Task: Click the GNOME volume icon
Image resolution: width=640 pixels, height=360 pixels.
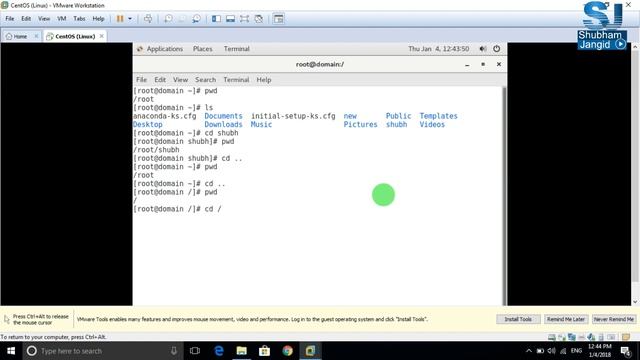Action: click(483, 49)
